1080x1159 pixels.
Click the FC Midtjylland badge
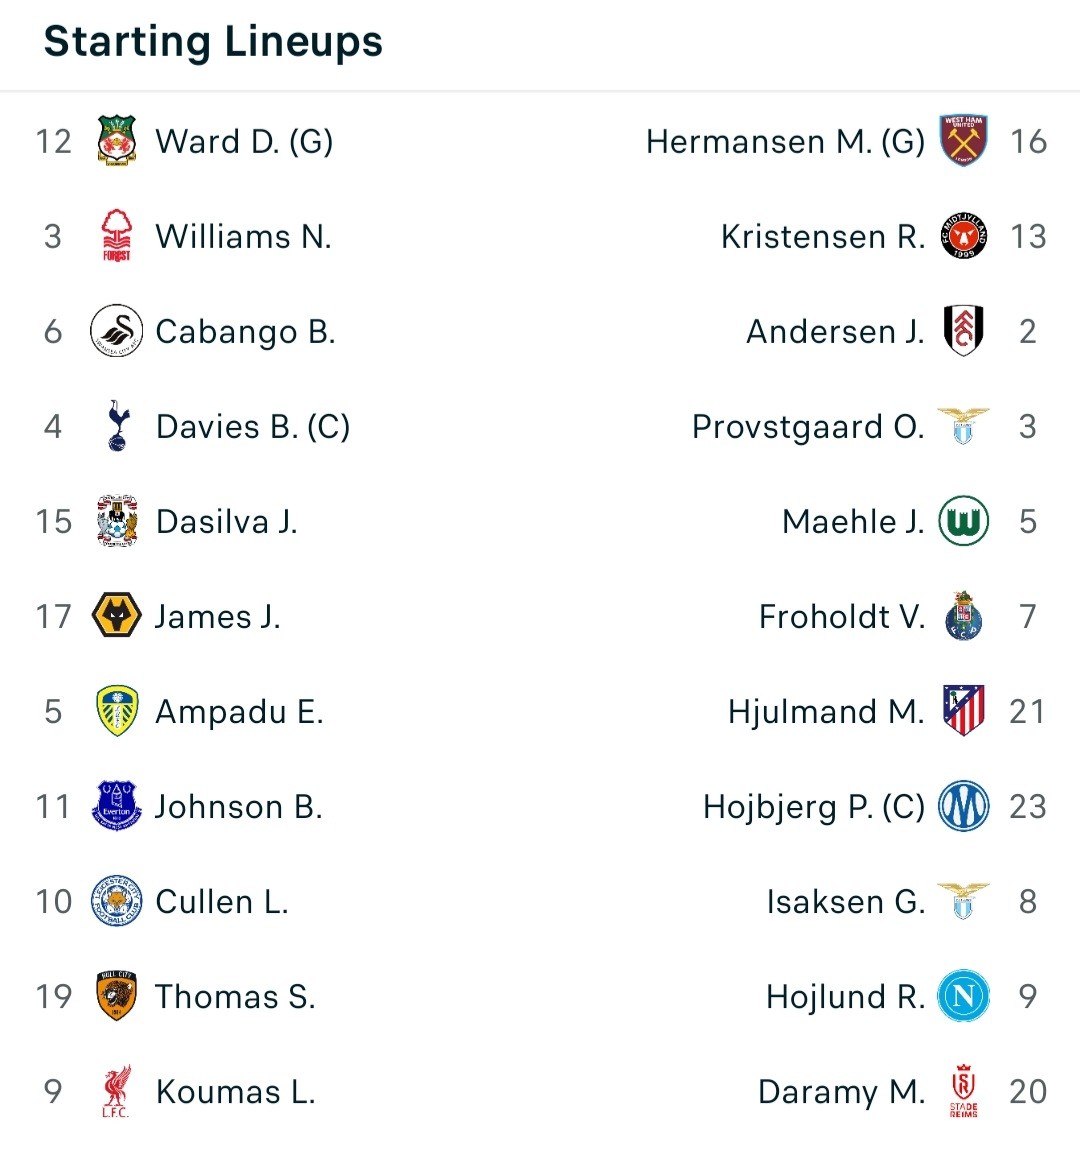coord(963,236)
